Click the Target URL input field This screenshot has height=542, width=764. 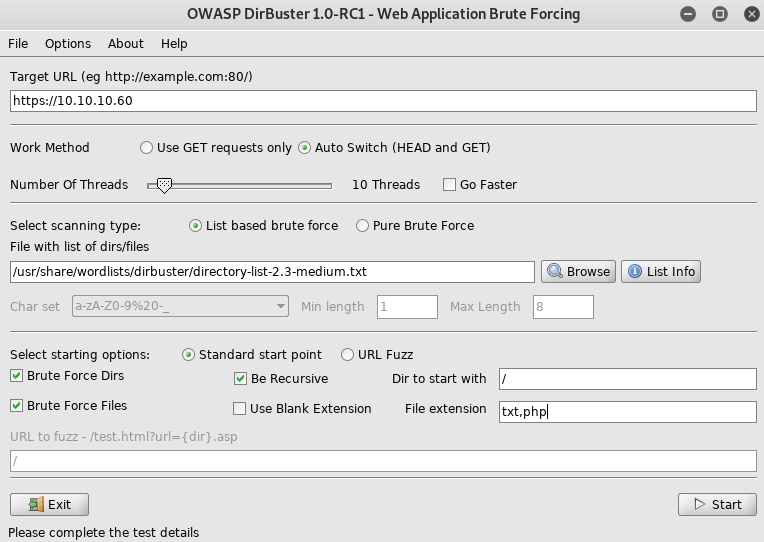pos(383,101)
